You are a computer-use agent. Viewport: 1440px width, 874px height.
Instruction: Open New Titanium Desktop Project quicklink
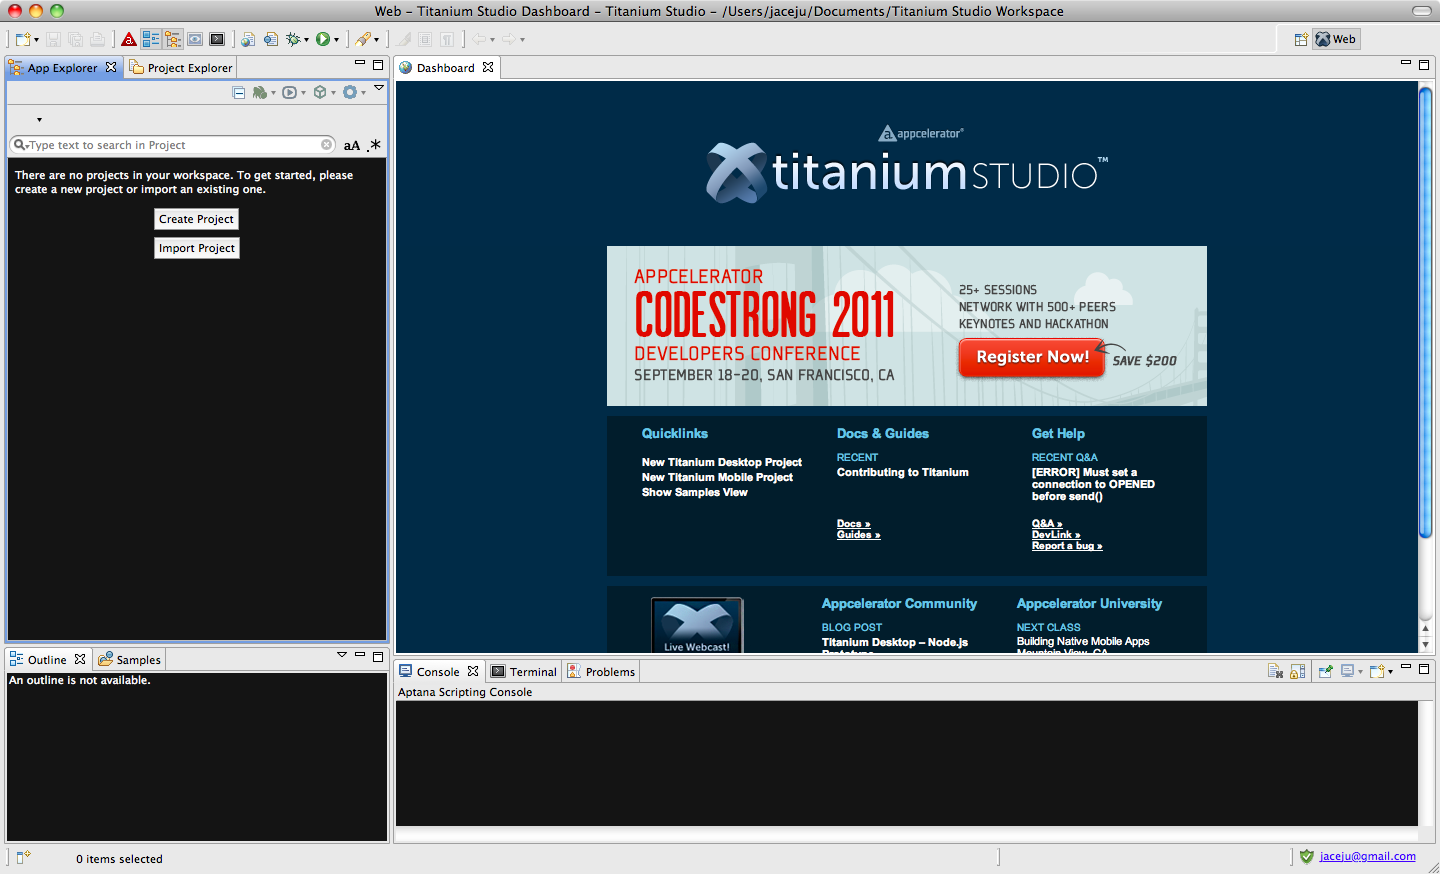(722, 462)
